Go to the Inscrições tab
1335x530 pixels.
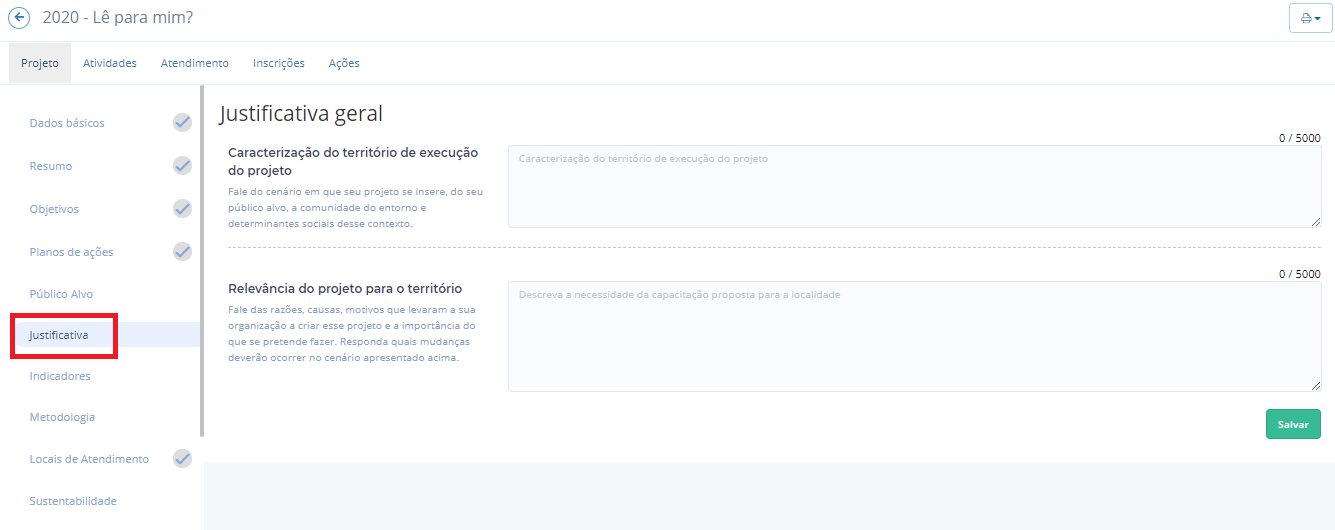279,63
